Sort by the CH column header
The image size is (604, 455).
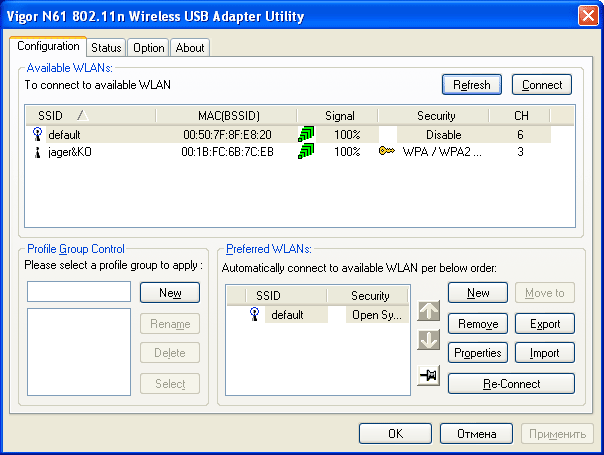tap(521, 116)
